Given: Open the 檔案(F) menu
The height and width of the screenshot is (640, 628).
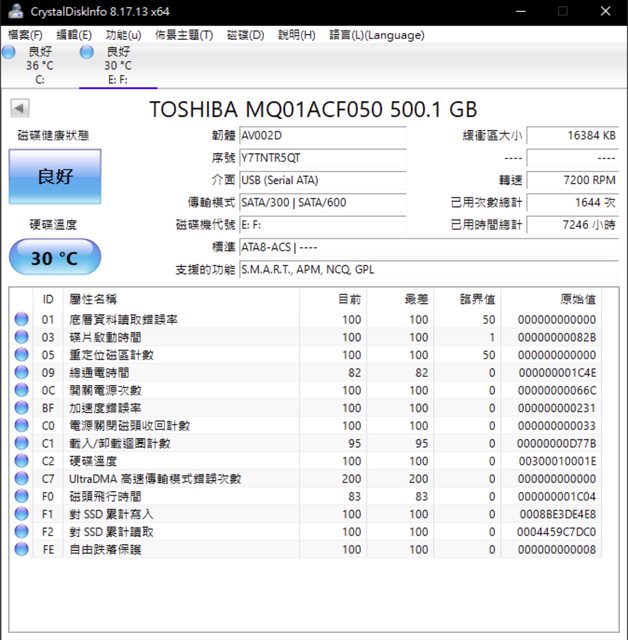Looking at the screenshot, I should [x=25, y=35].
